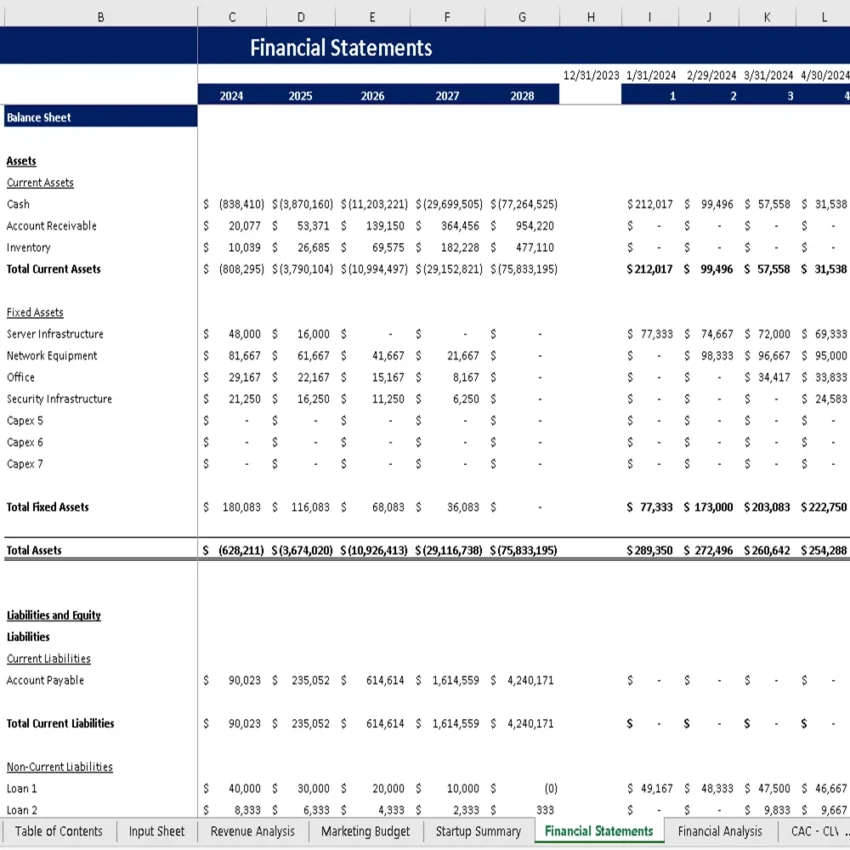Open the Table of Contents sheet tab

click(x=59, y=831)
